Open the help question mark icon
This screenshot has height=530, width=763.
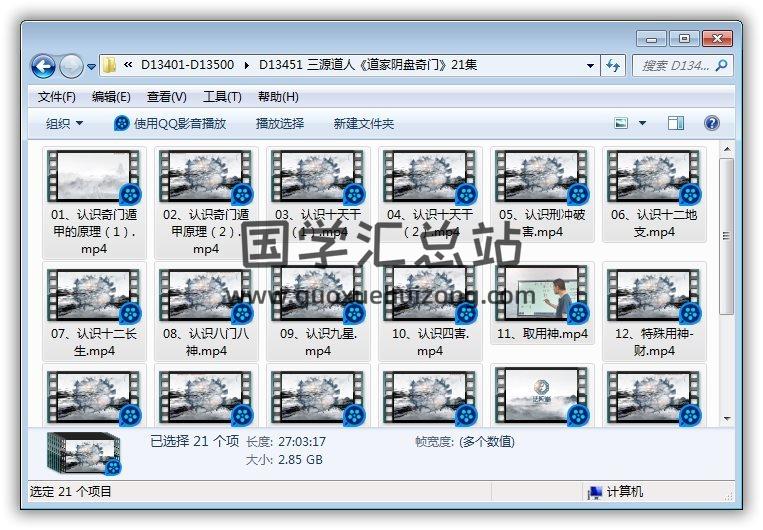pos(712,123)
